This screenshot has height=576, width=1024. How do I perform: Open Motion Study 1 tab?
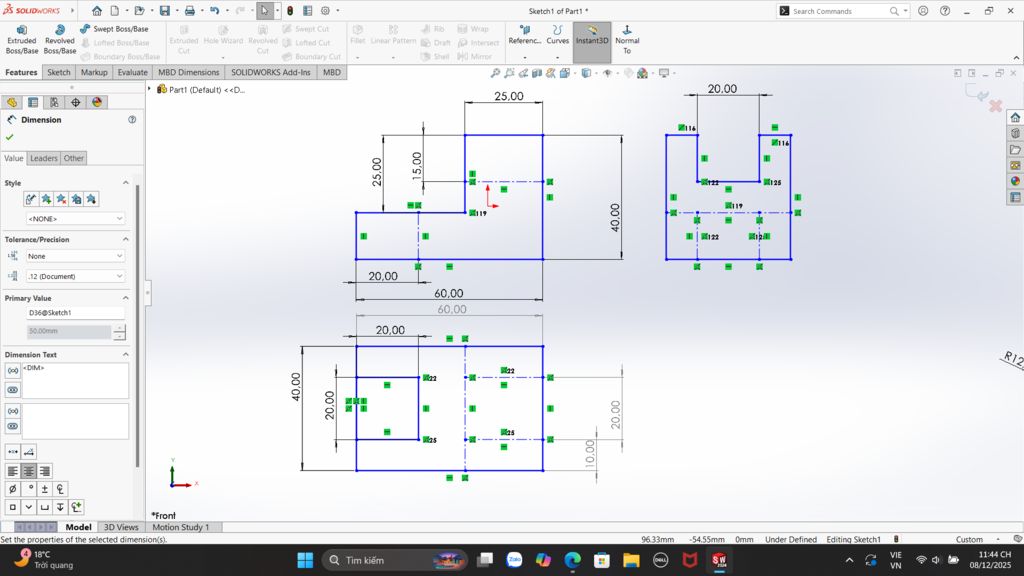181,527
